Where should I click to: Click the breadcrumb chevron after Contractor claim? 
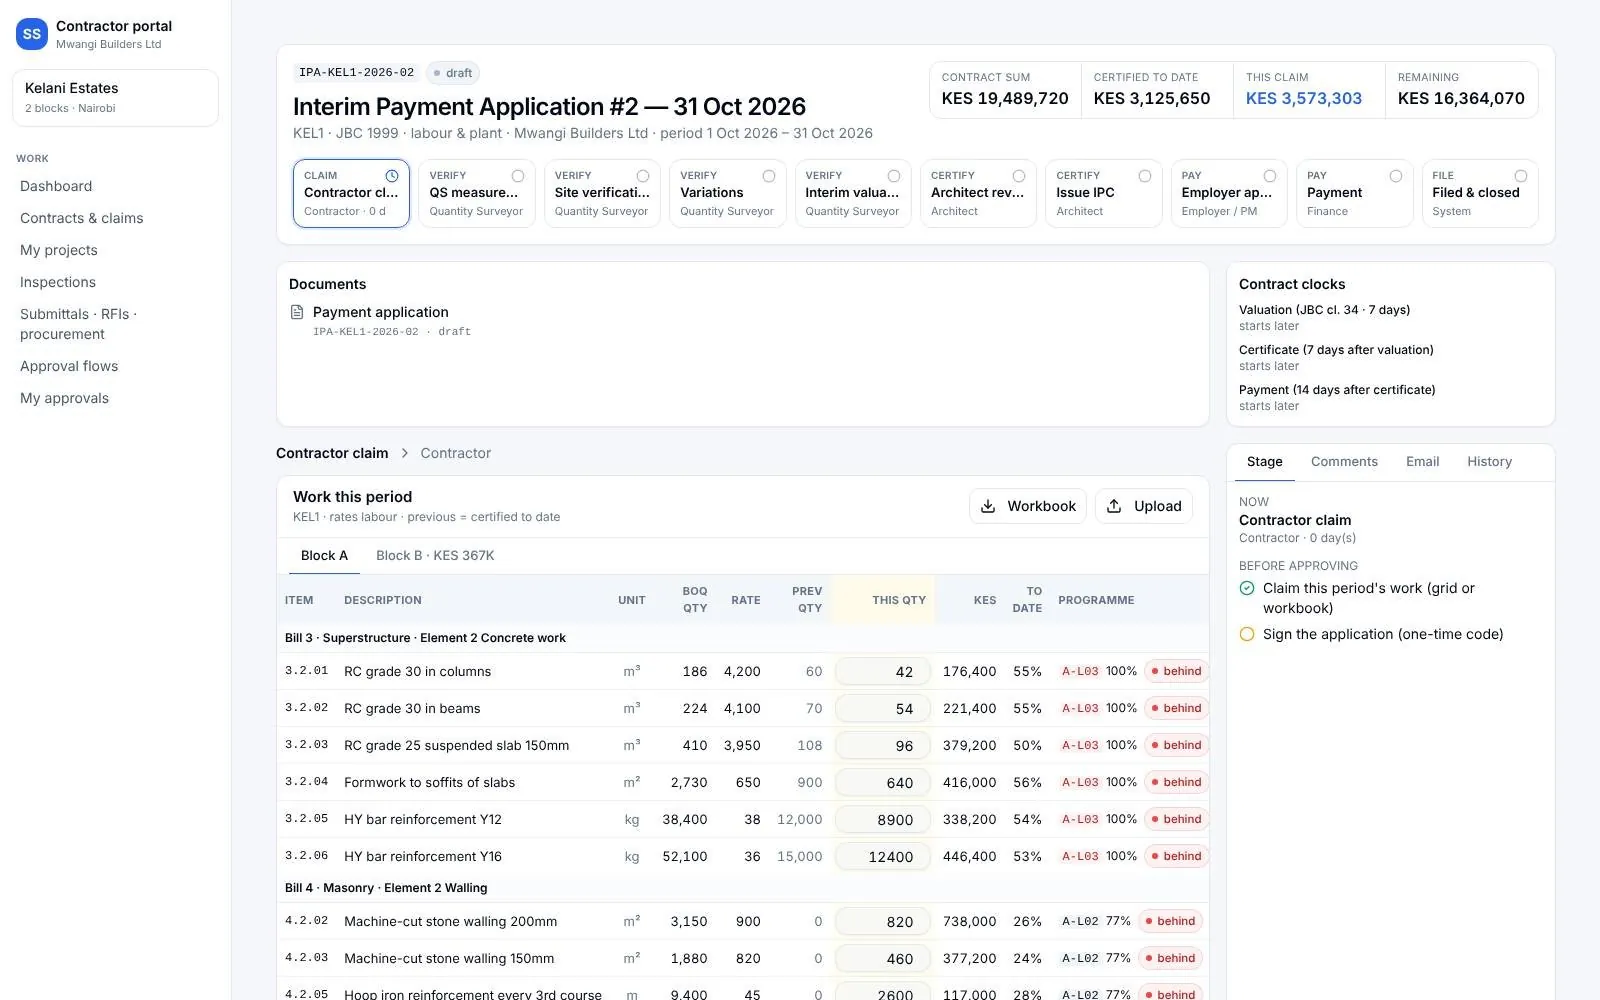tap(405, 453)
